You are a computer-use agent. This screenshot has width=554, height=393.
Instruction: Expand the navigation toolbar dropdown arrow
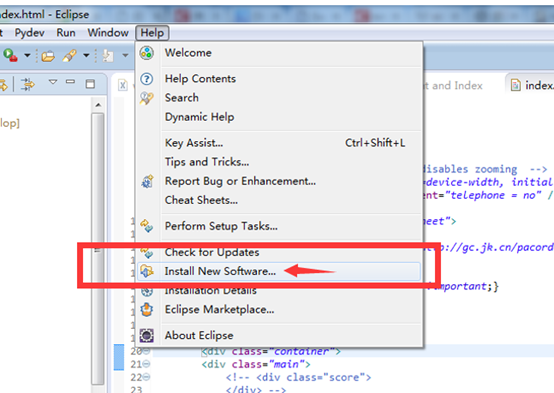[125, 55]
